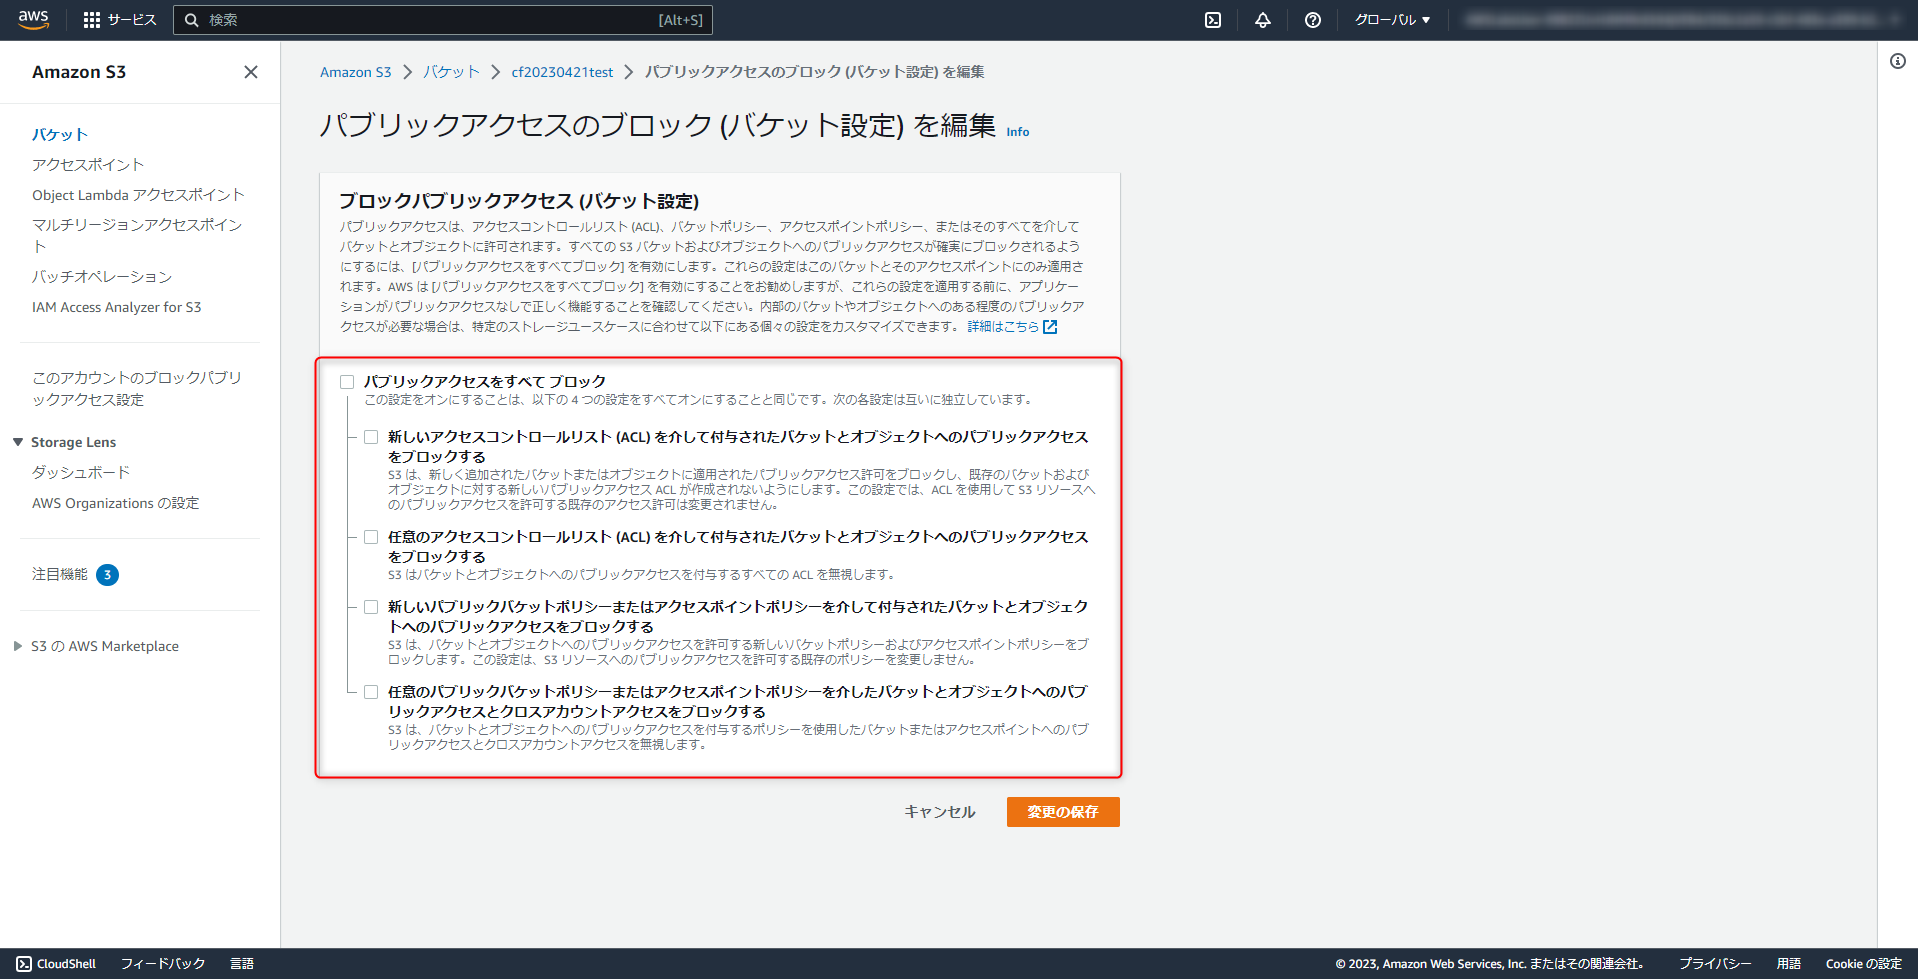Open the external link beside 詳細はこちら
This screenshot has height=979, width=1918.
1048,326
